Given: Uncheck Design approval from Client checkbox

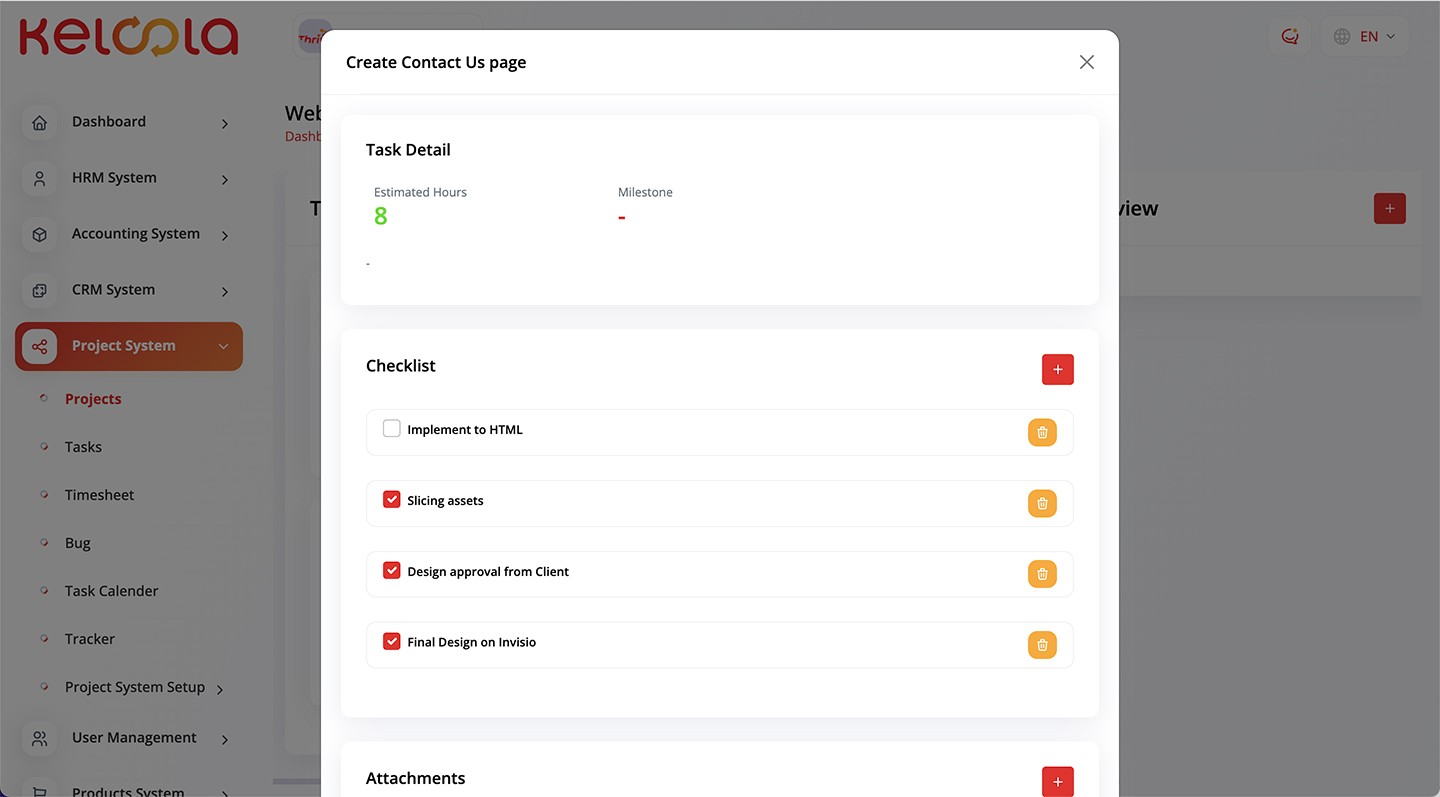Looking at the screenshot, I should click(392, 570).
